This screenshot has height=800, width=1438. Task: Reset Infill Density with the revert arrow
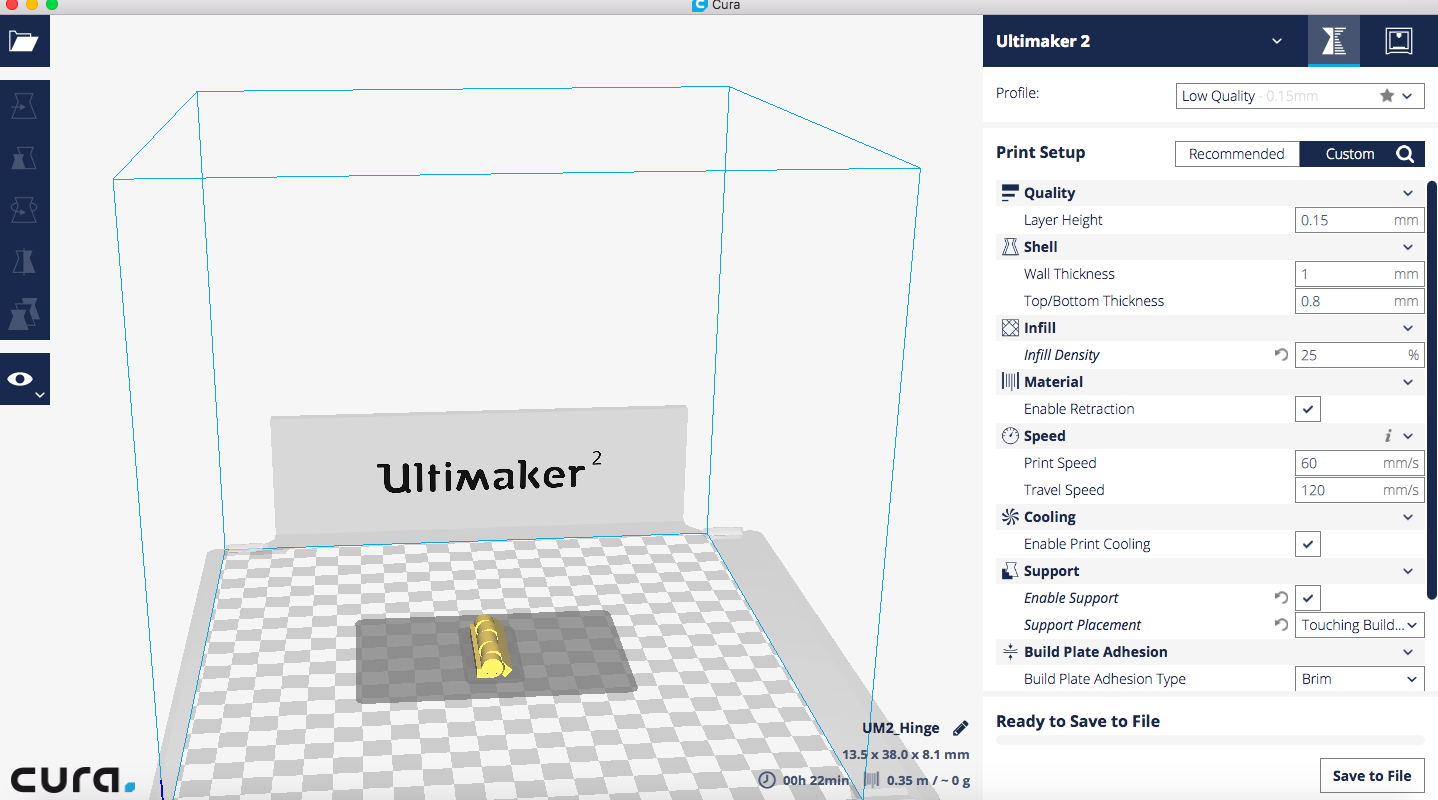coord(1281,354)
